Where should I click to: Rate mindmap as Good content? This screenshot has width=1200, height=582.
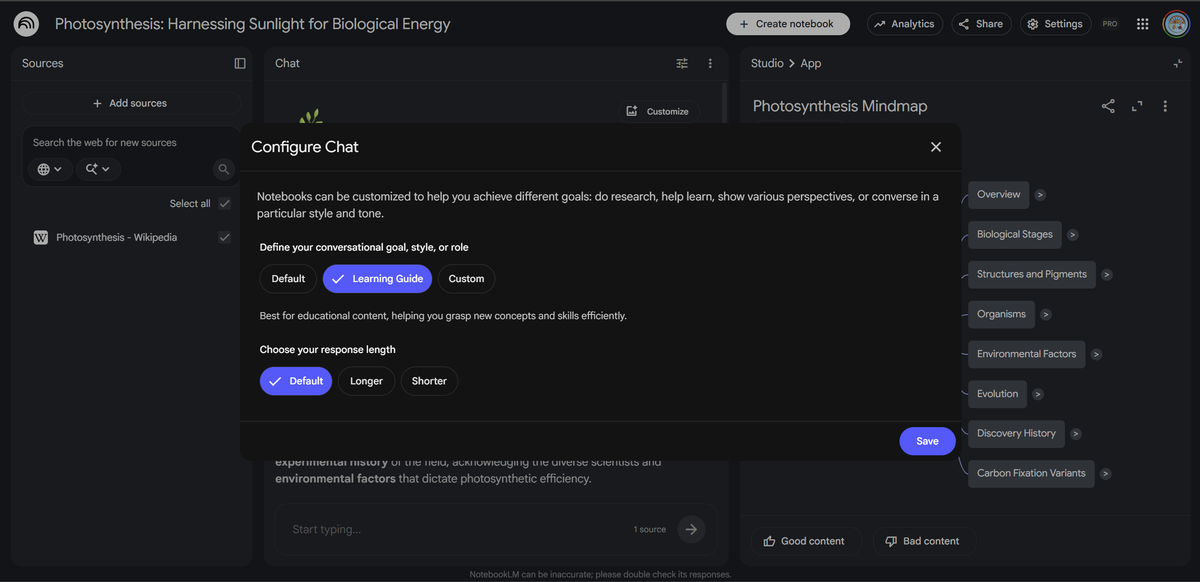click(x=804, y=541)
